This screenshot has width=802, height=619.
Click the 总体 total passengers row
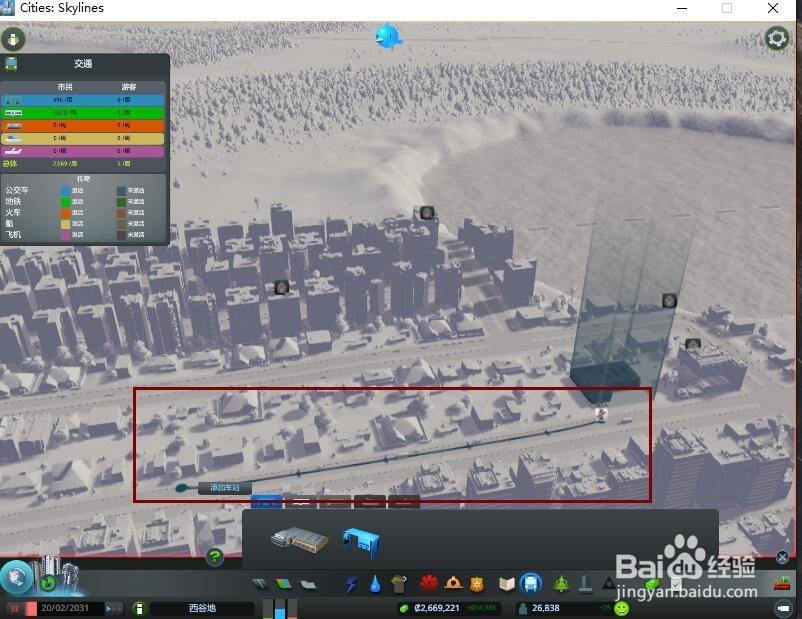click(83, 164)
